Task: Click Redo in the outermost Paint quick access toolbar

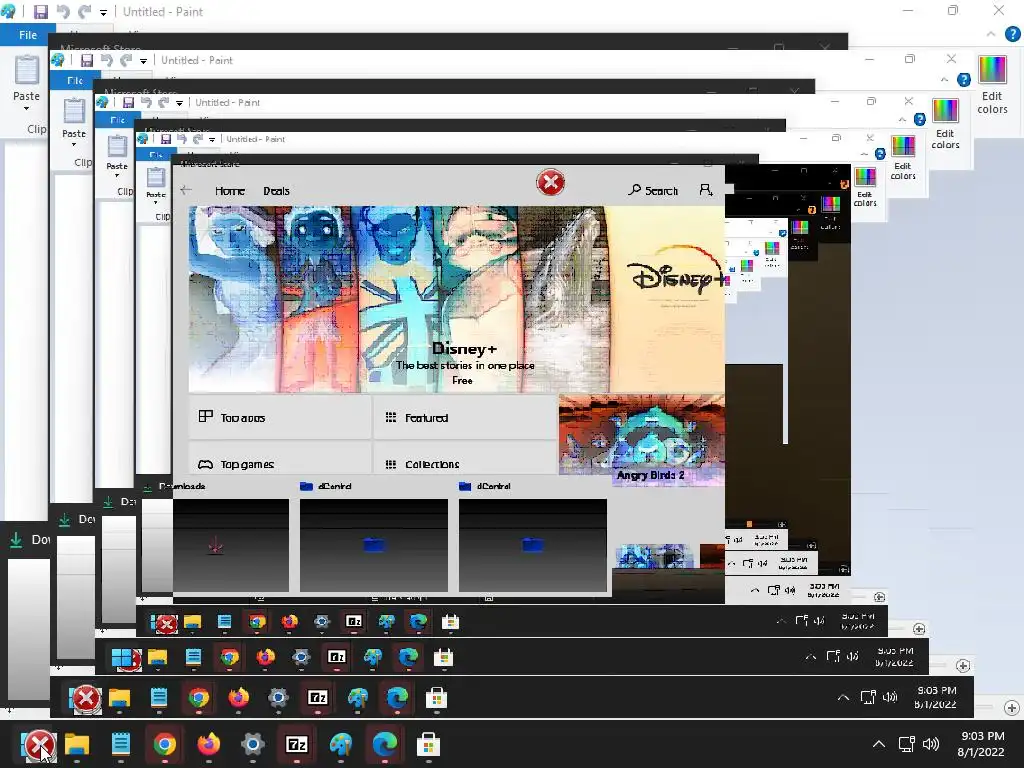Action: click(x=84, y=12)
